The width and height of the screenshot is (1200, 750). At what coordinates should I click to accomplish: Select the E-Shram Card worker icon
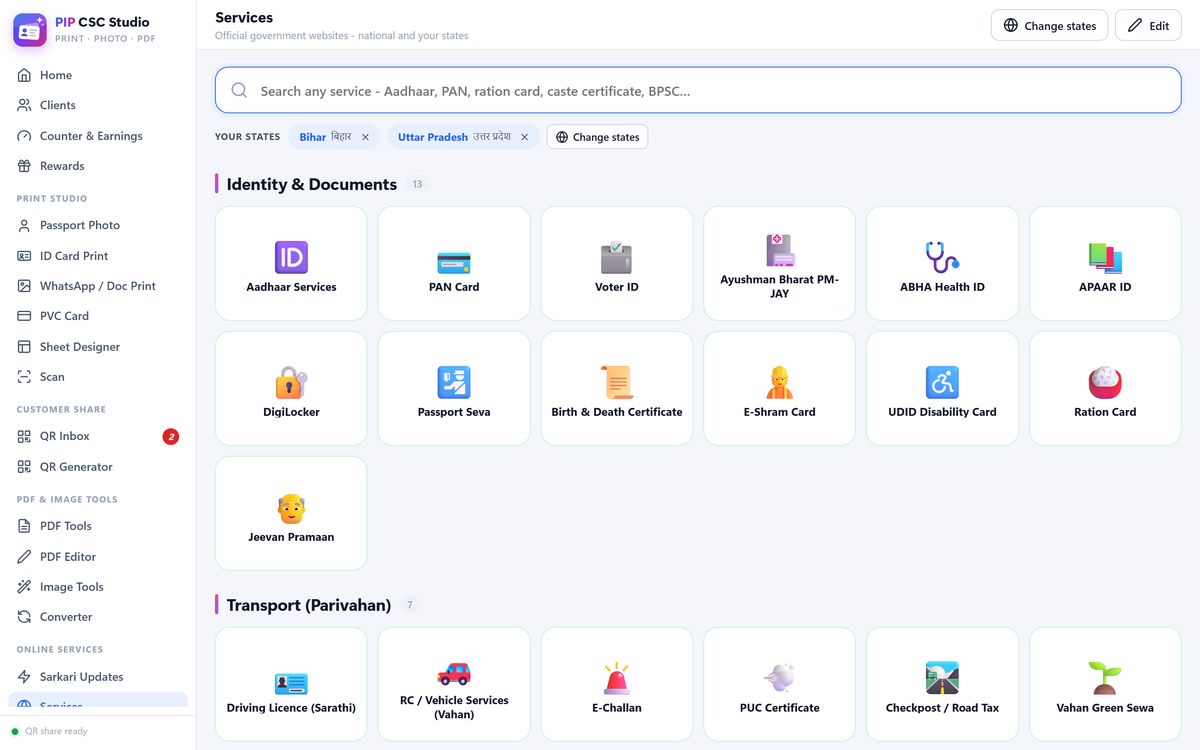[780, 383]
